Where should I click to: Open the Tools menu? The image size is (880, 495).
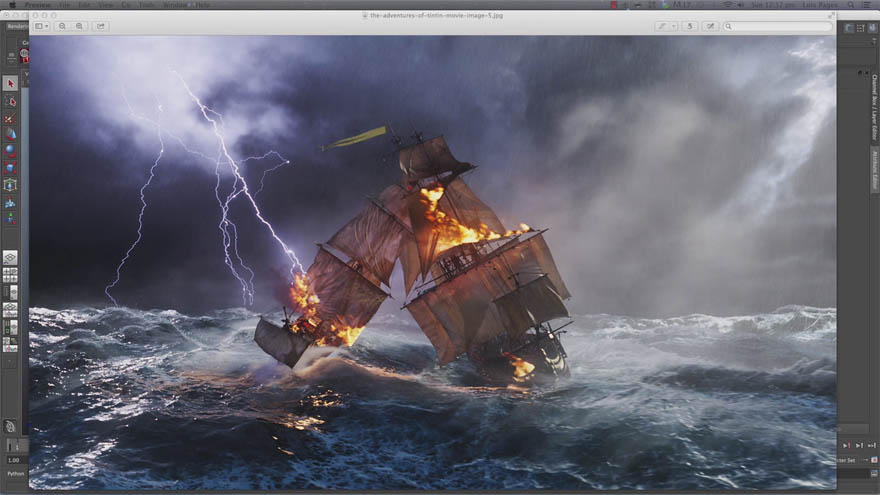point(146,4)
